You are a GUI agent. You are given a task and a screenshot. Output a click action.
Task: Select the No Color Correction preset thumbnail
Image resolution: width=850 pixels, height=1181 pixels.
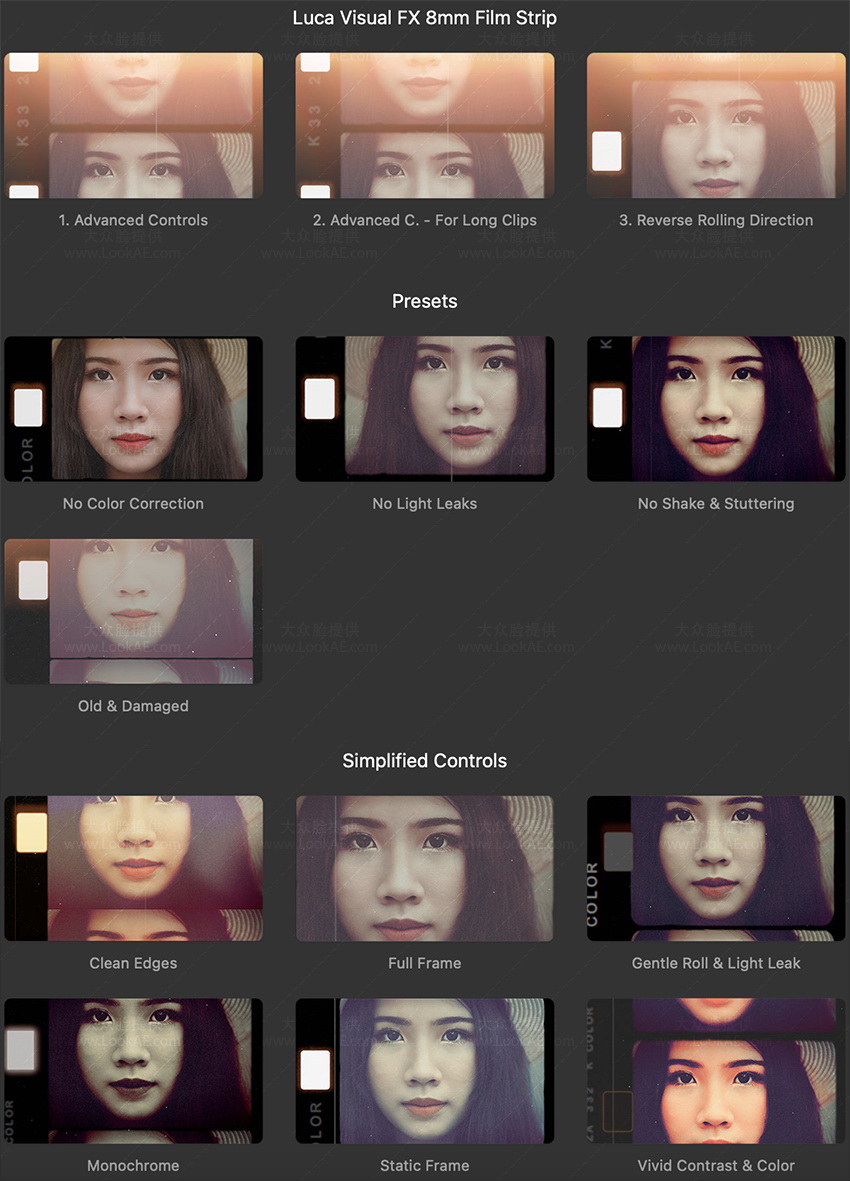point(133,408)
